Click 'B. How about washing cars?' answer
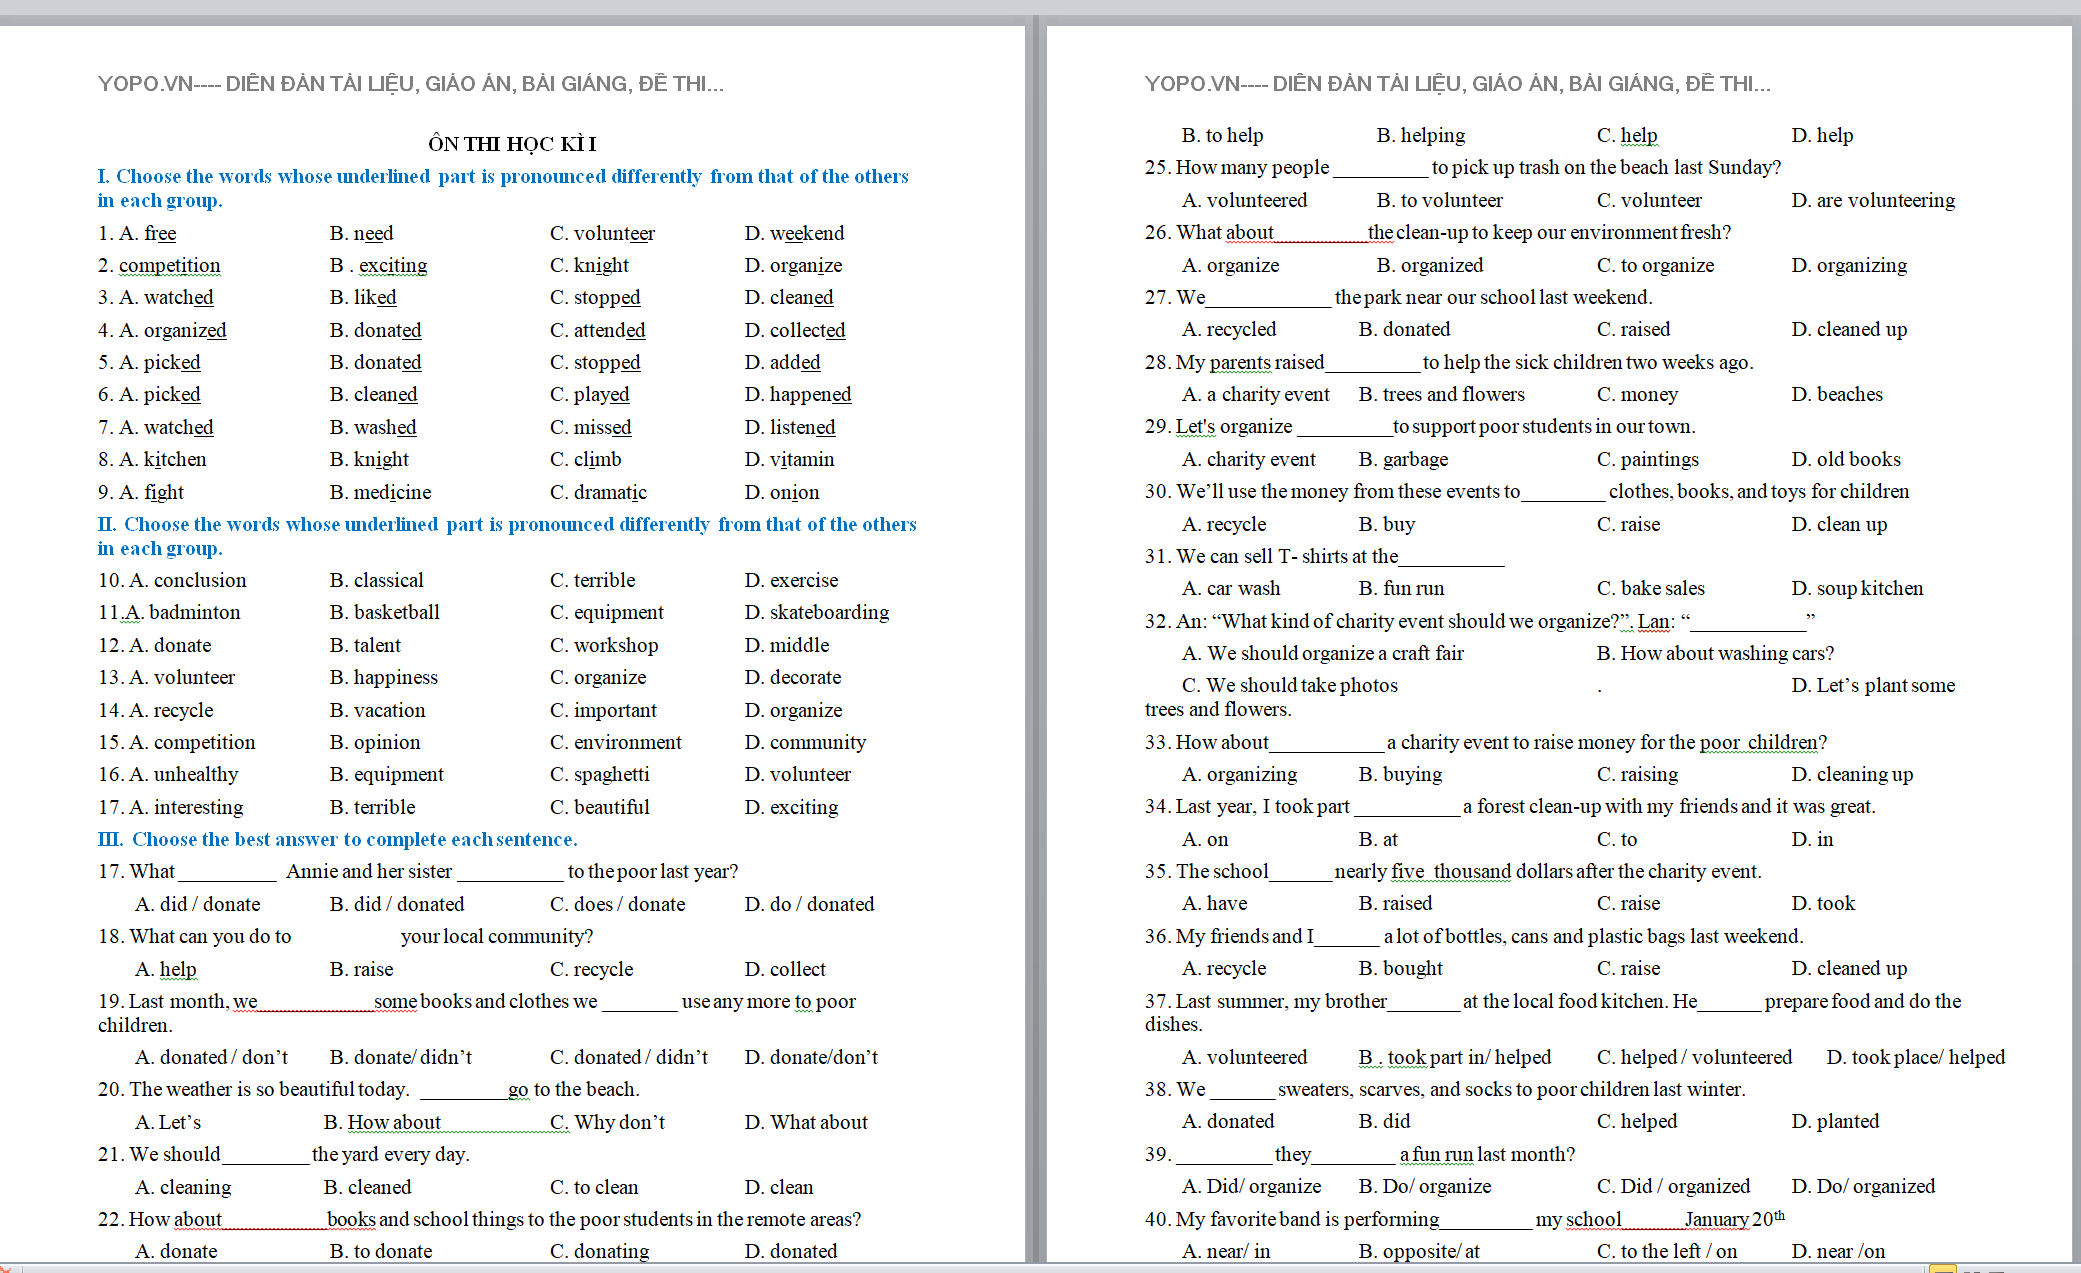This screenshot has width=2081, height=1273. [1714, 653]
